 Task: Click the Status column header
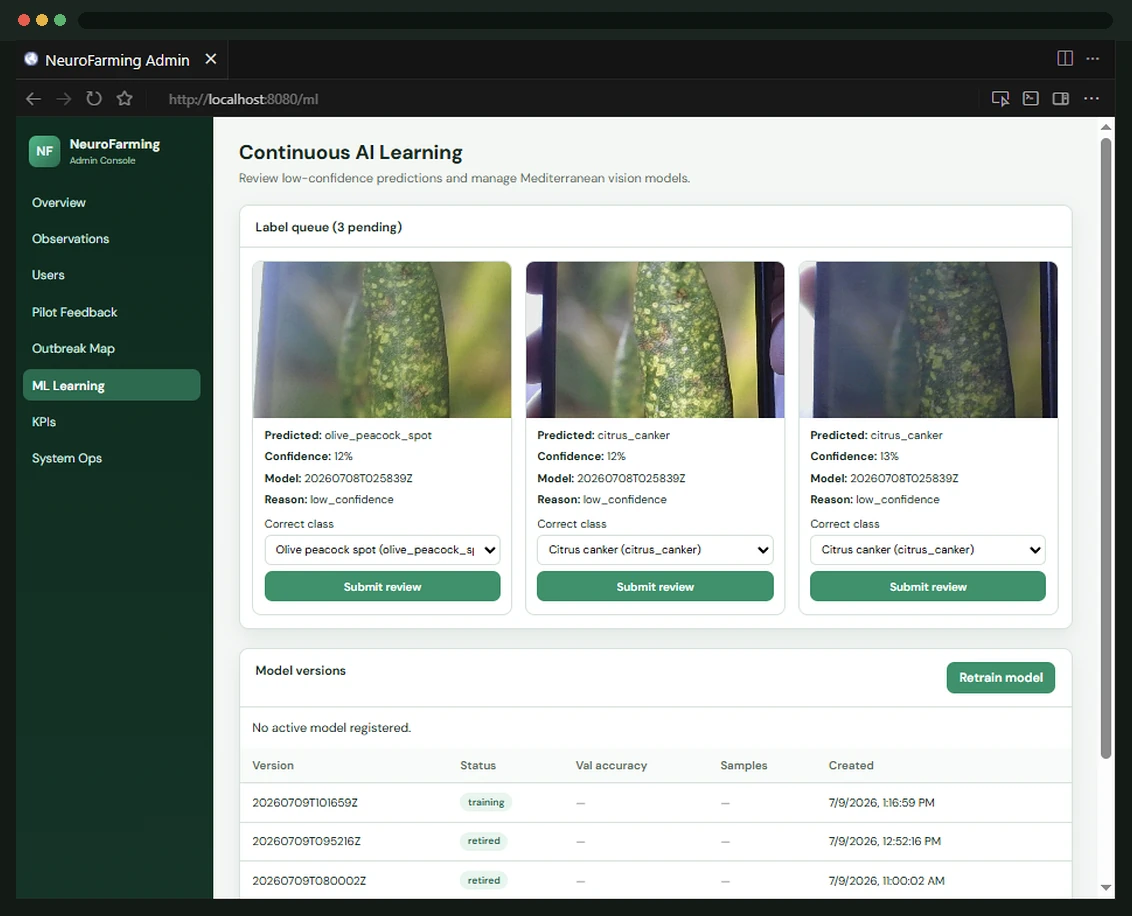(x=478, y=766)
